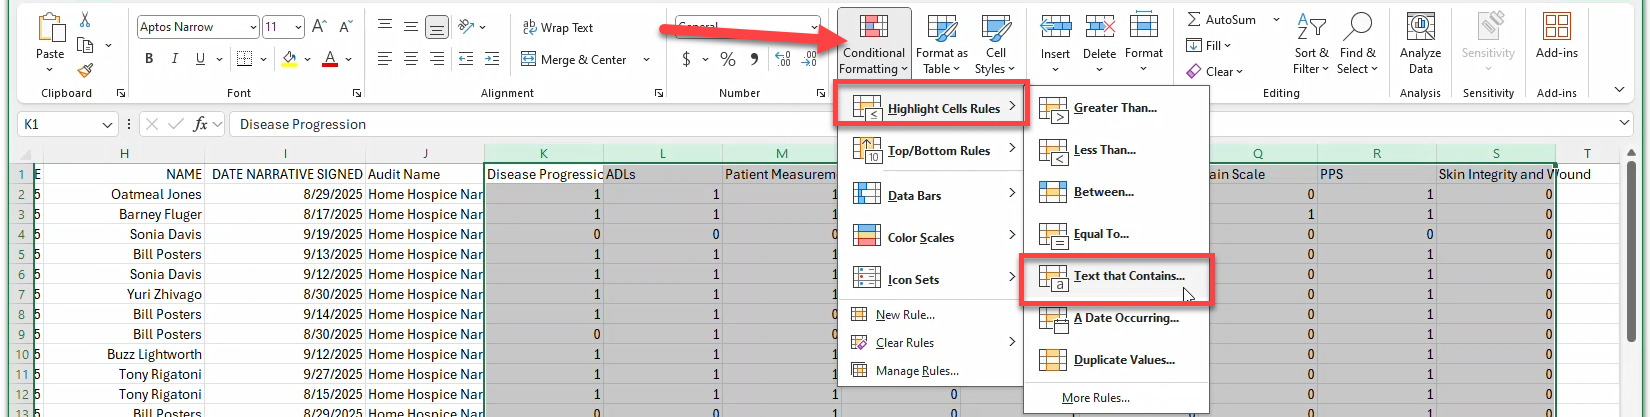Open the Sort & Filter tool

[x=1311, y=43]
